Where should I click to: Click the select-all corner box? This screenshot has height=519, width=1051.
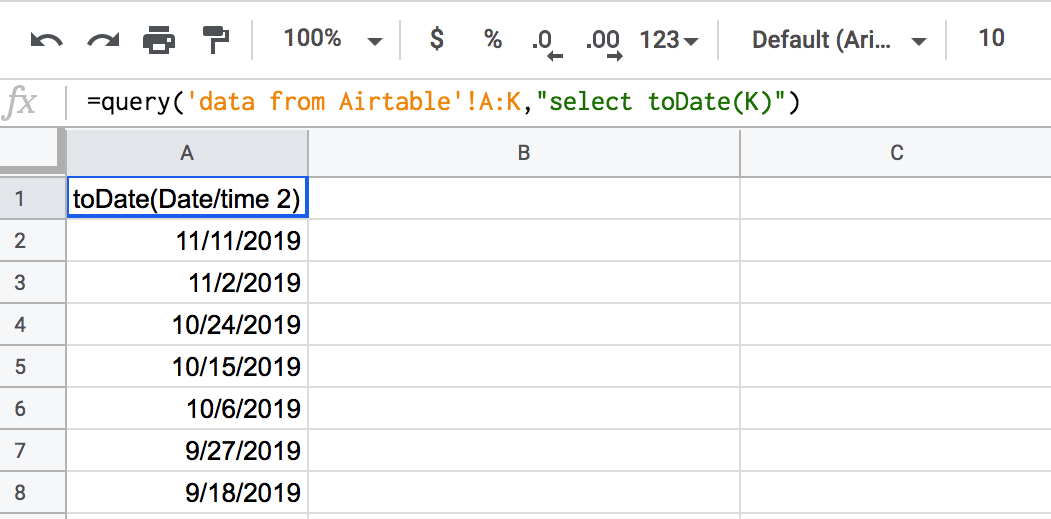[x=32, y=153]
